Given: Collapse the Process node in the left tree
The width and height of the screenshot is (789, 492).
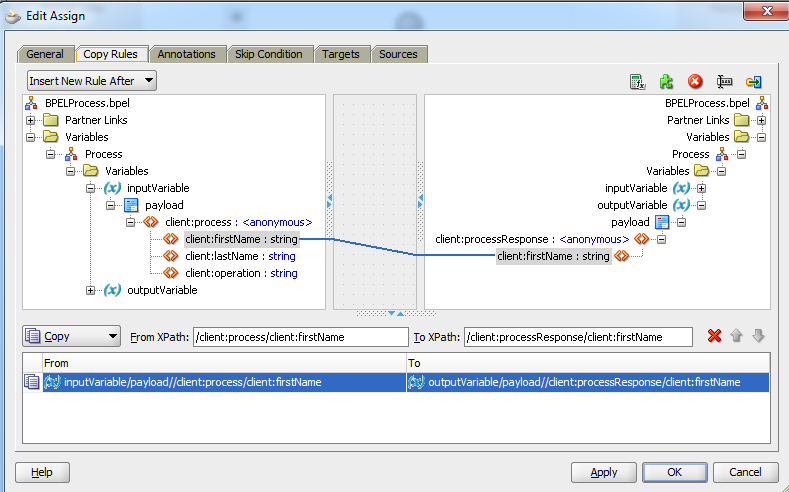Looking at the screenshot, I should [50, 154].
